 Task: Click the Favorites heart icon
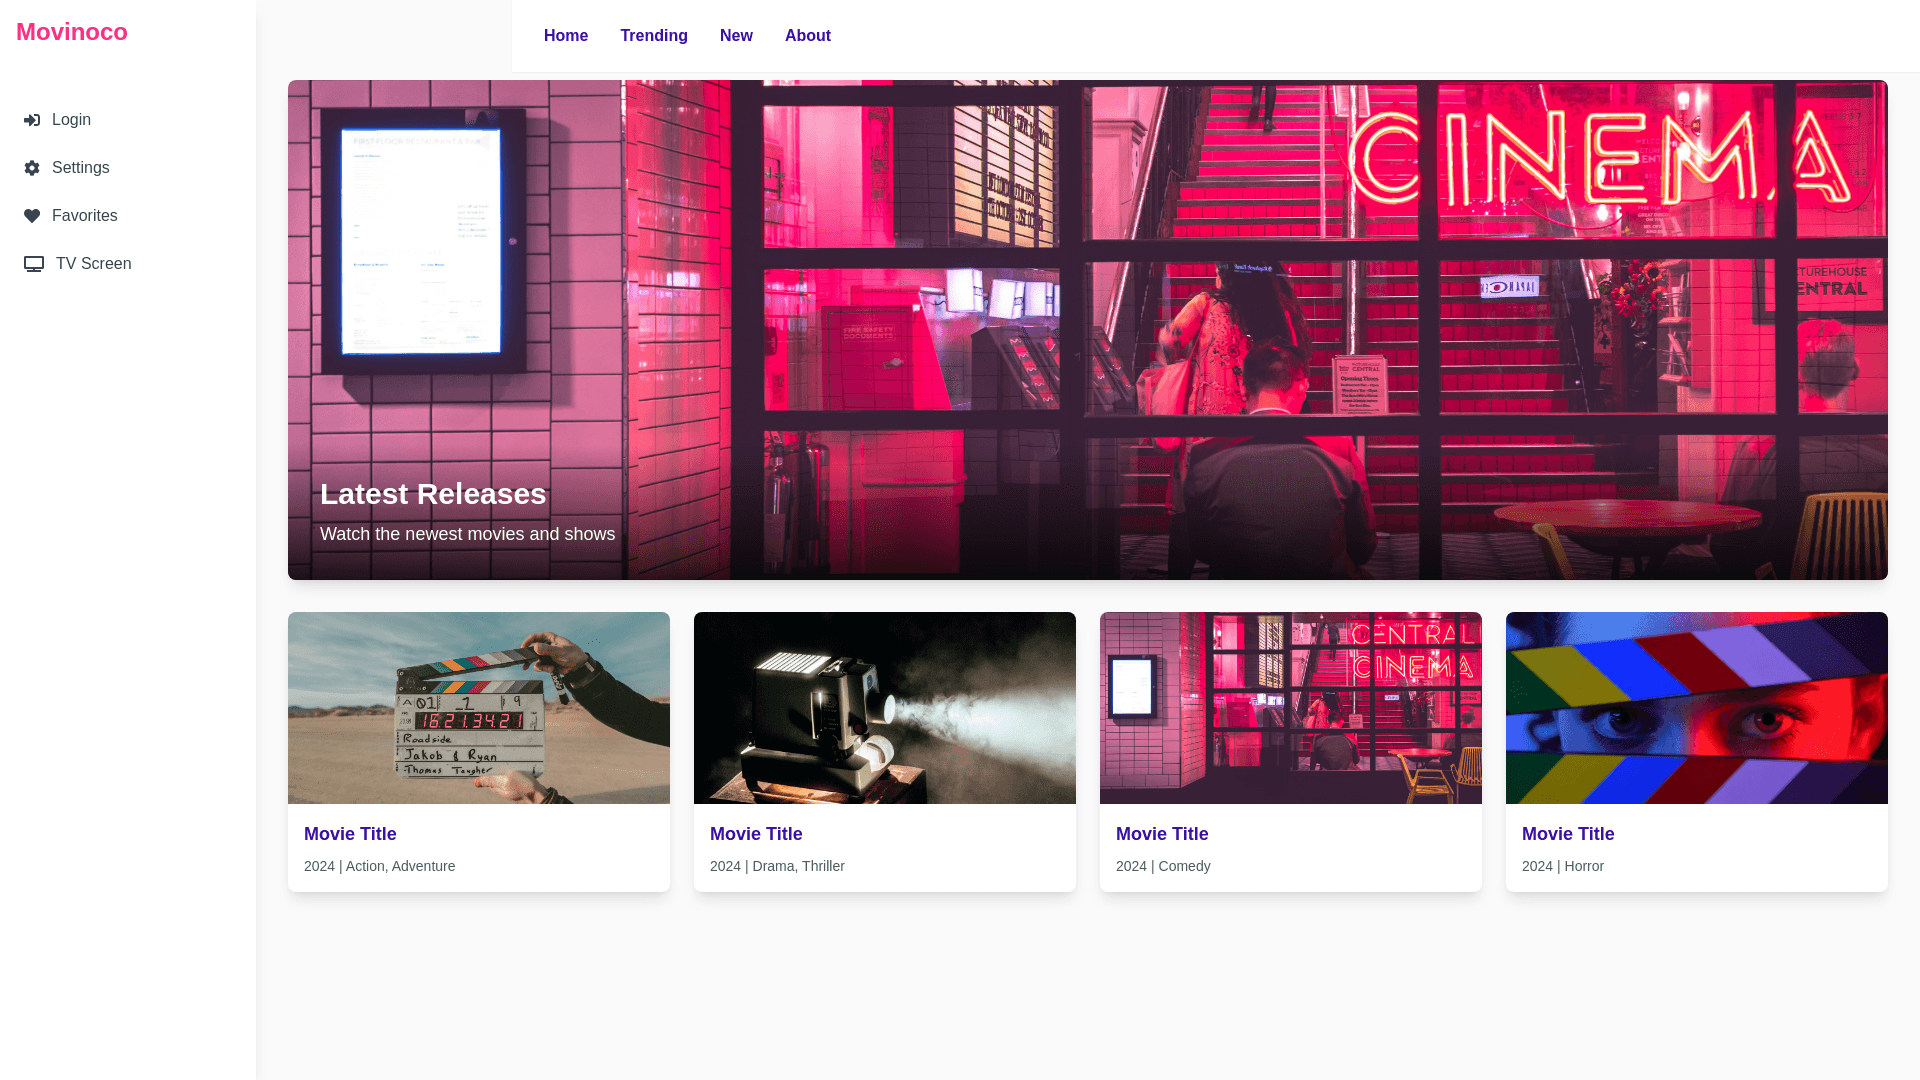(x=32, y=216)
